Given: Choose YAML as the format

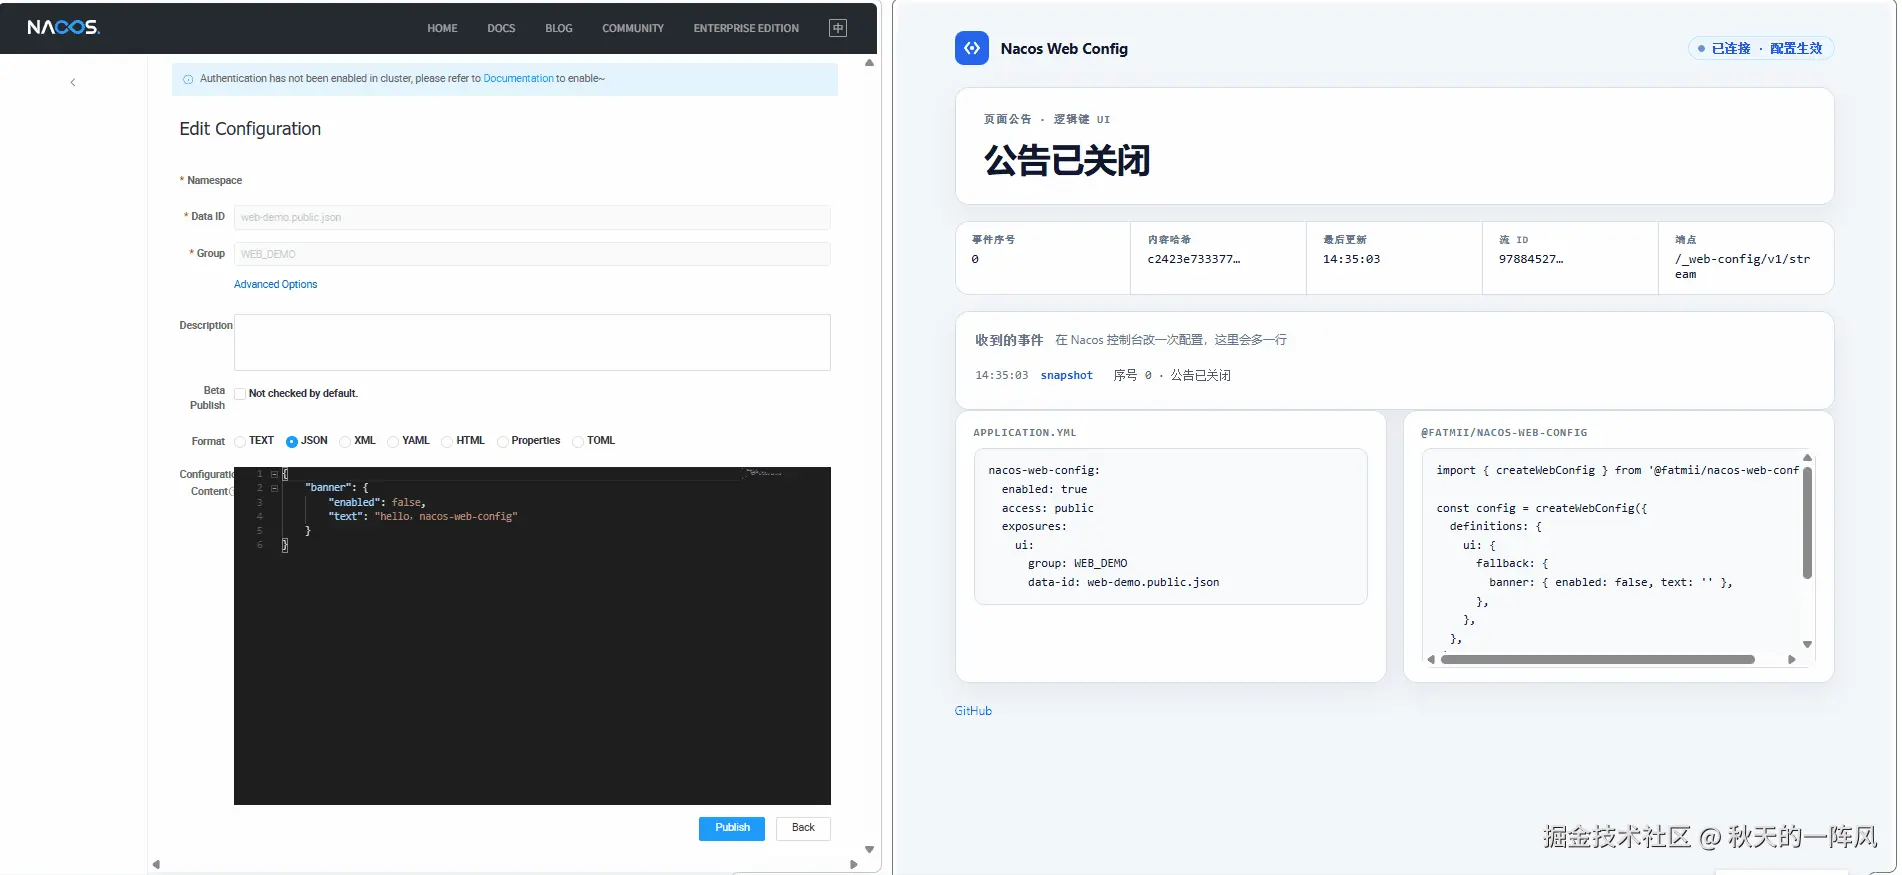Looking at the screenshot, I should coord(393,441).
